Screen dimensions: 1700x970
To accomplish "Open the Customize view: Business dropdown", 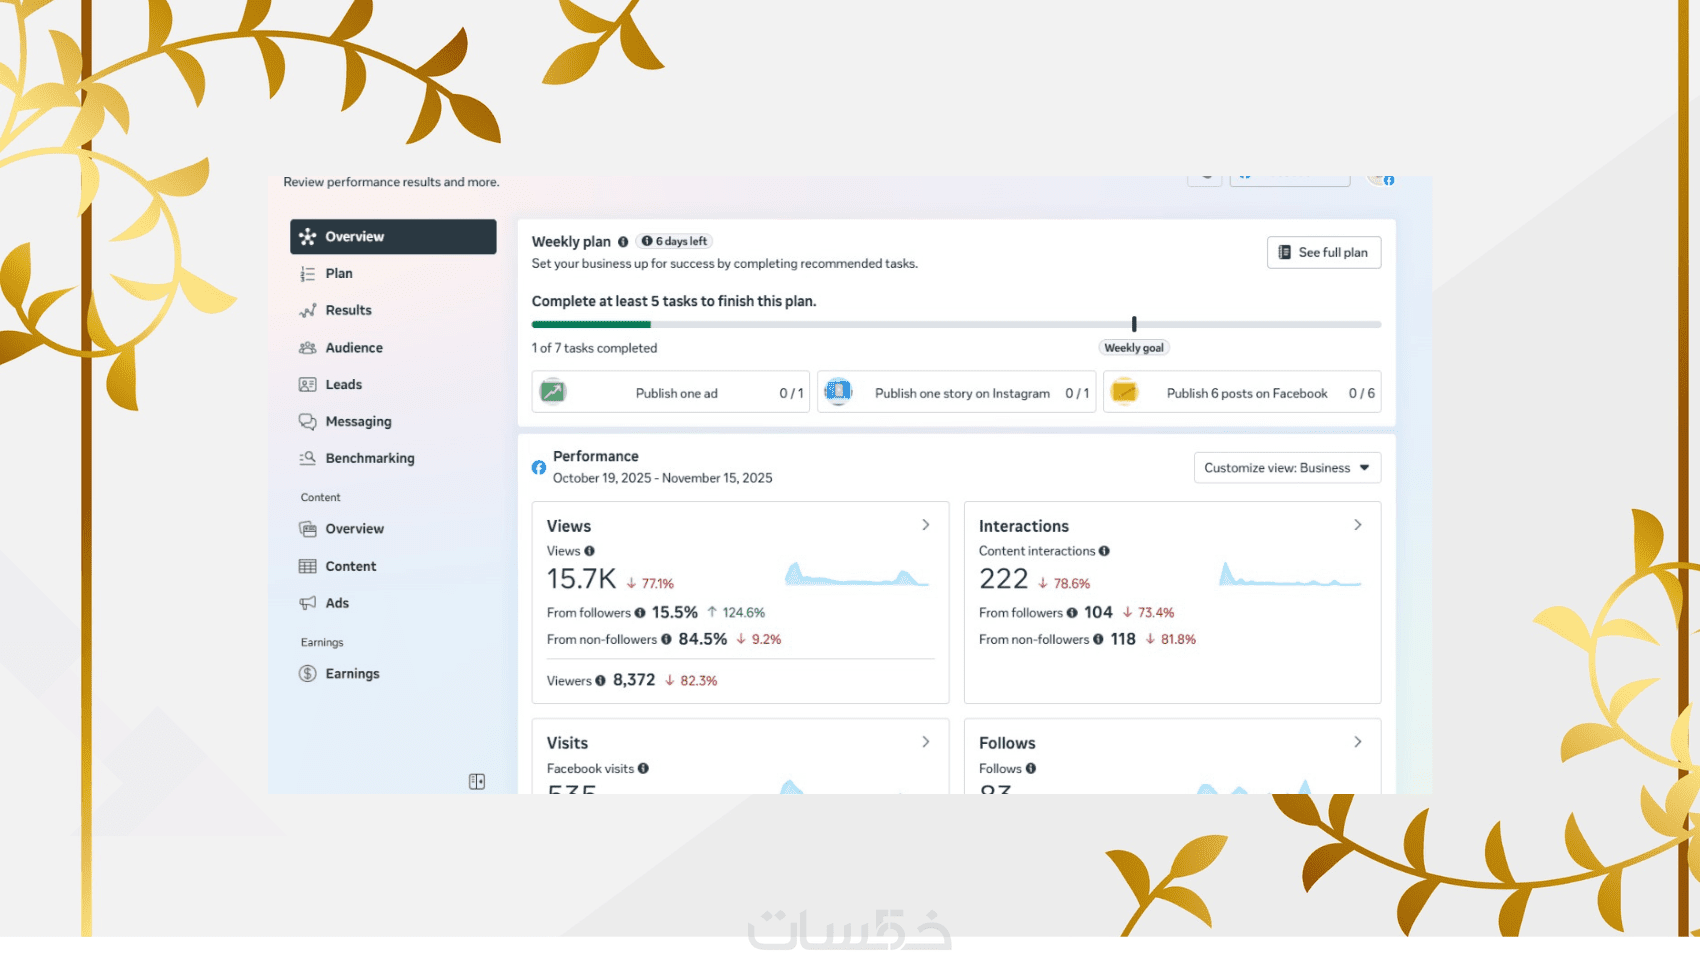I will (1287, 468).
